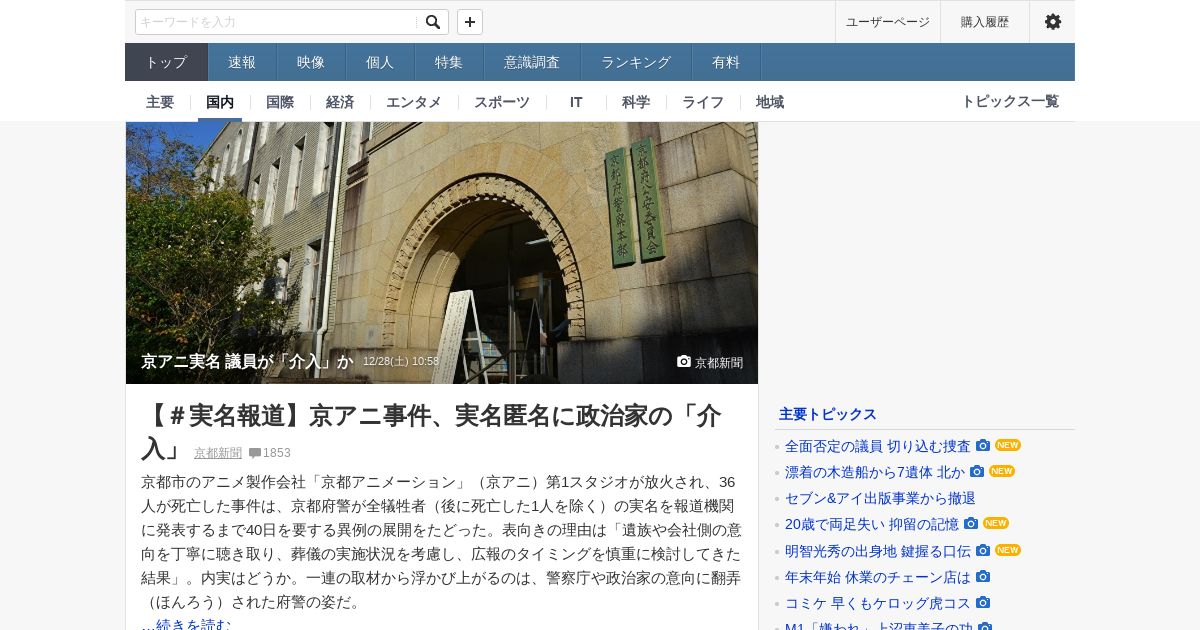Viewport: 1200px width, 630px height.
Task: Select the 映像 navigation tab
Action: [311, 62]
